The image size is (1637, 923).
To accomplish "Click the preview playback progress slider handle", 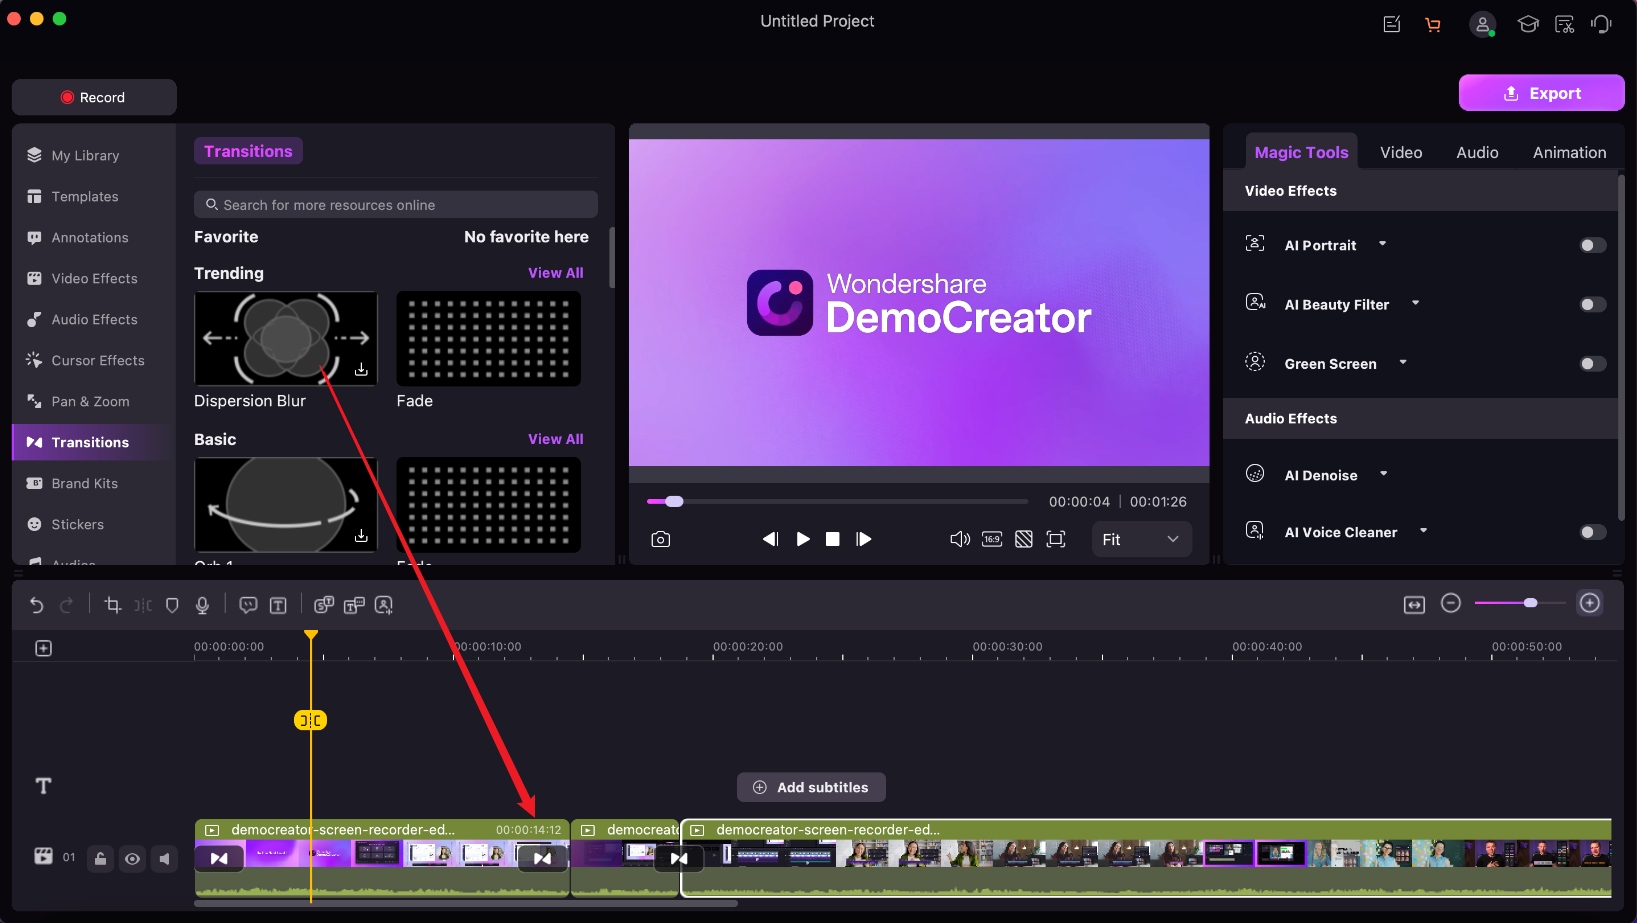I will click(x=674, y=501).
